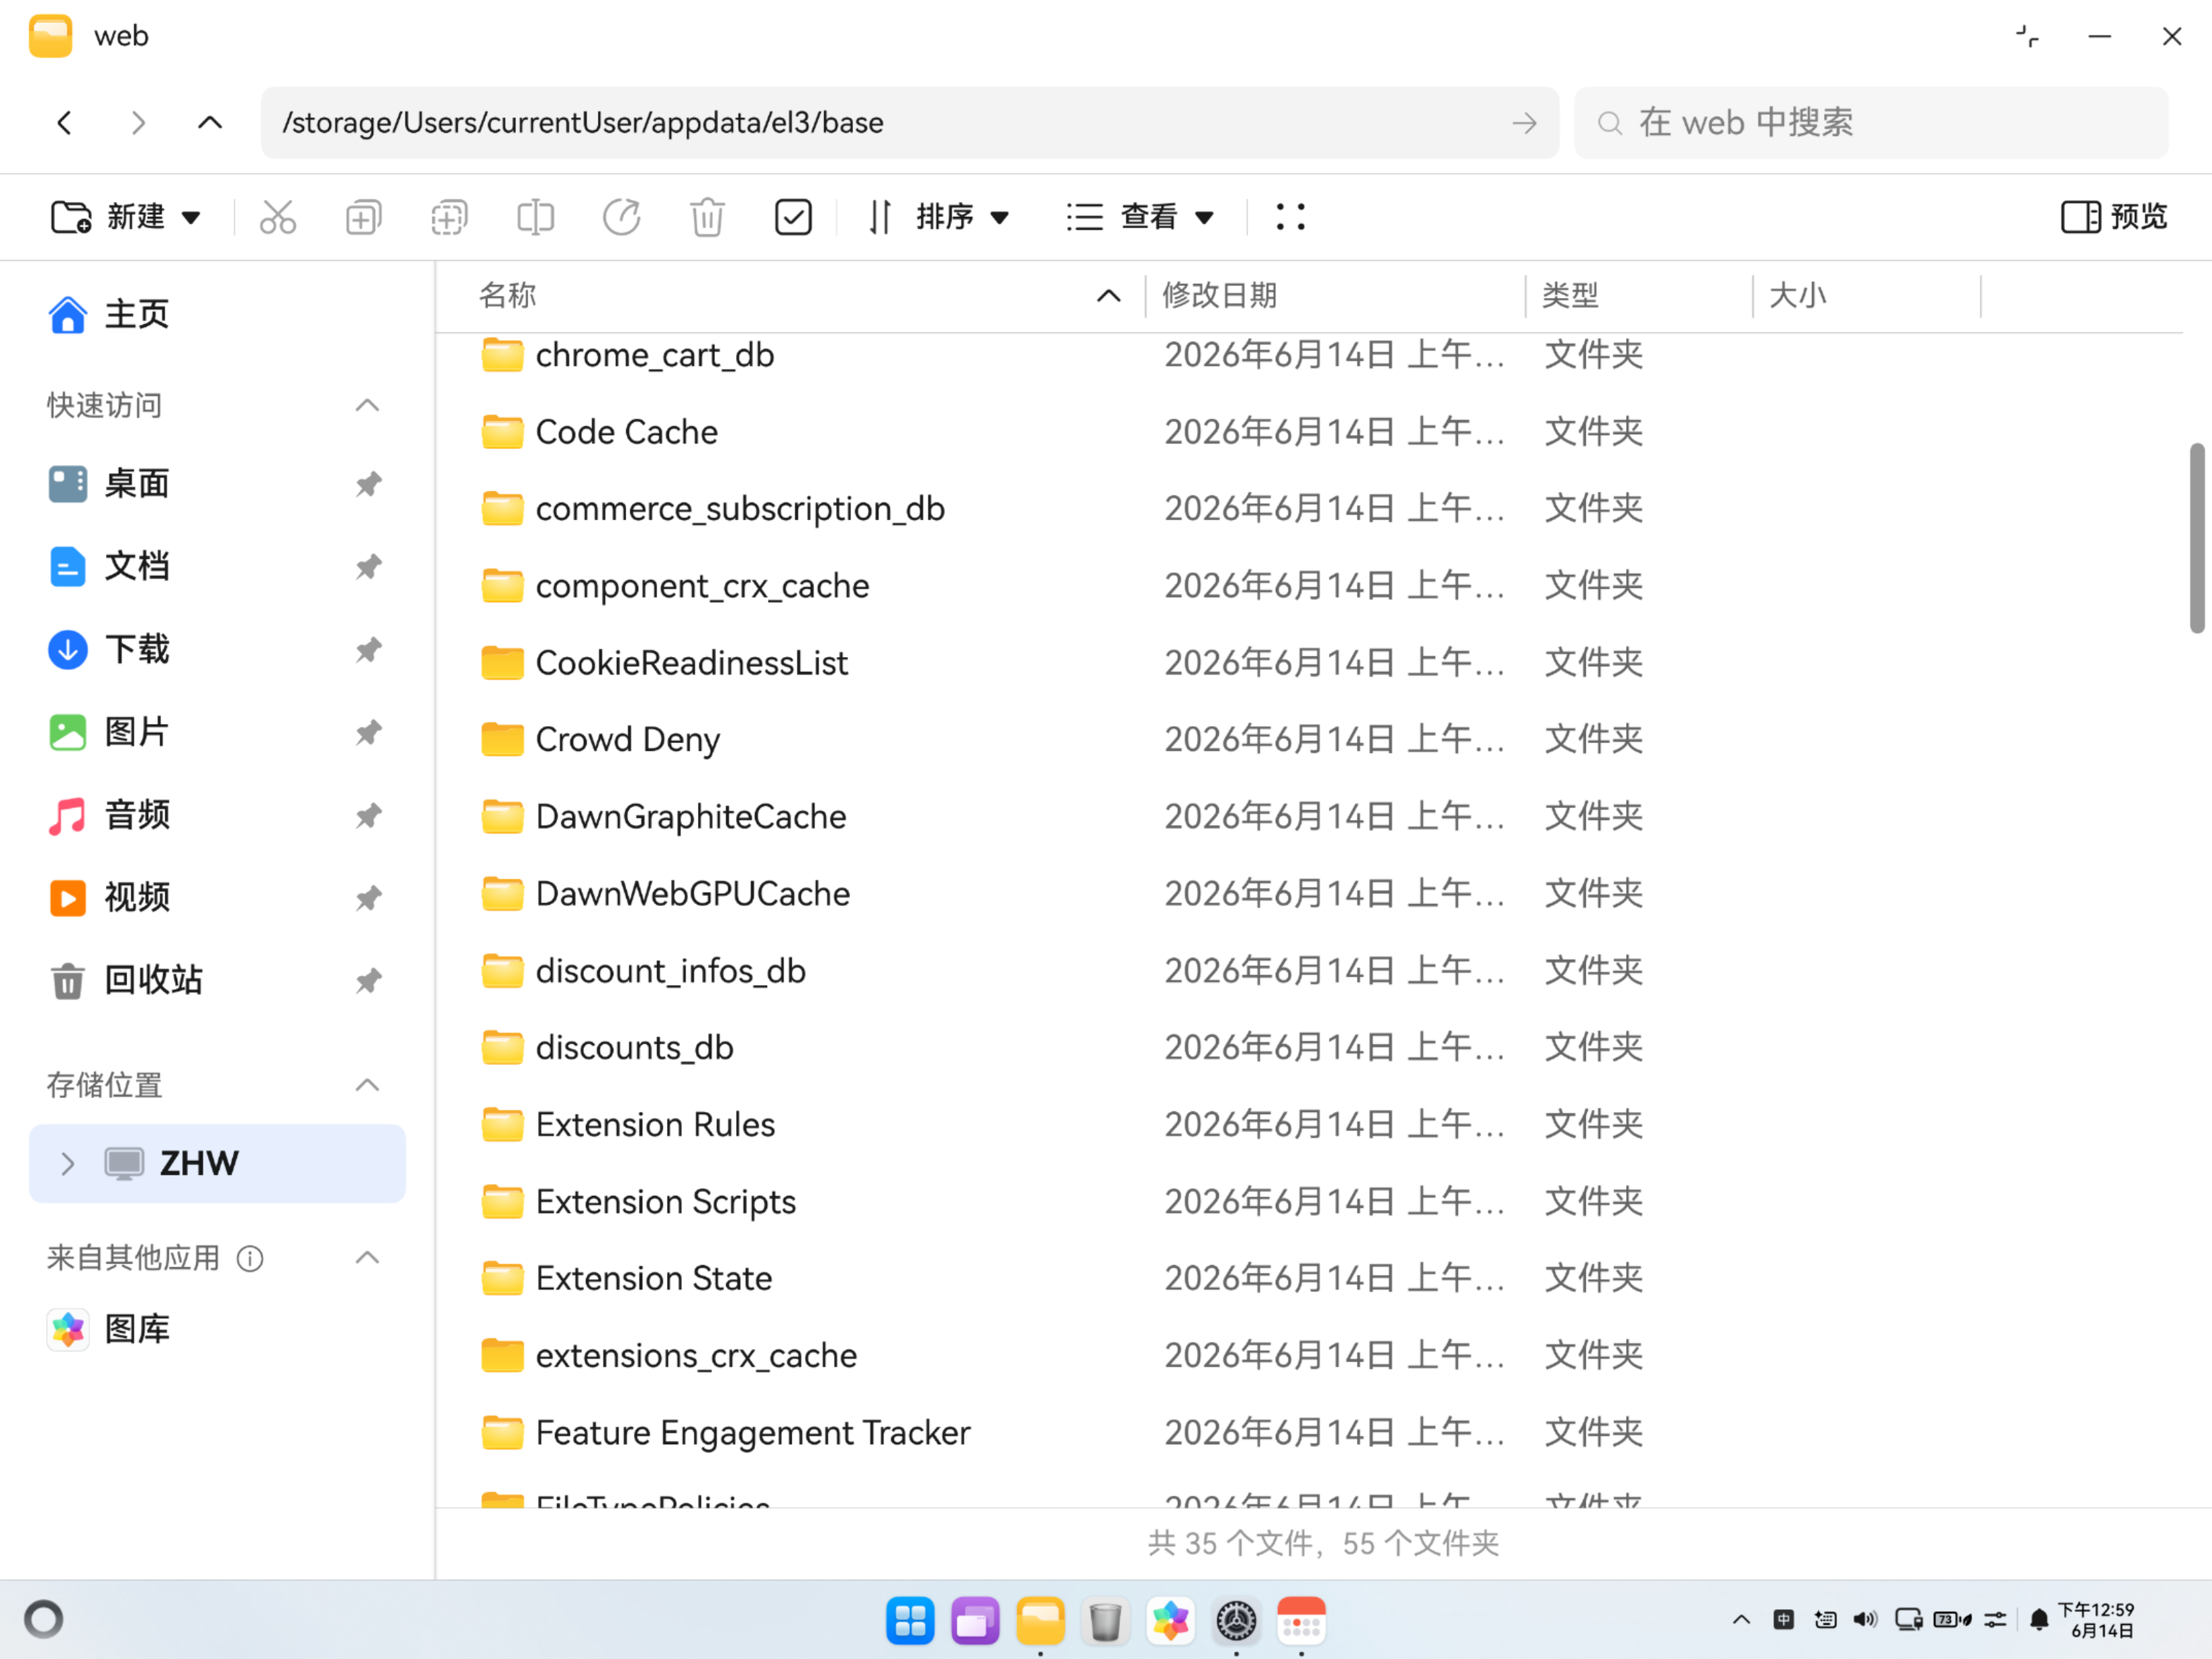Open the 排序 sort dropdown
The height and width of the screenshot is (1659, 2212).
pyautogui.click(x=939, y=217)
